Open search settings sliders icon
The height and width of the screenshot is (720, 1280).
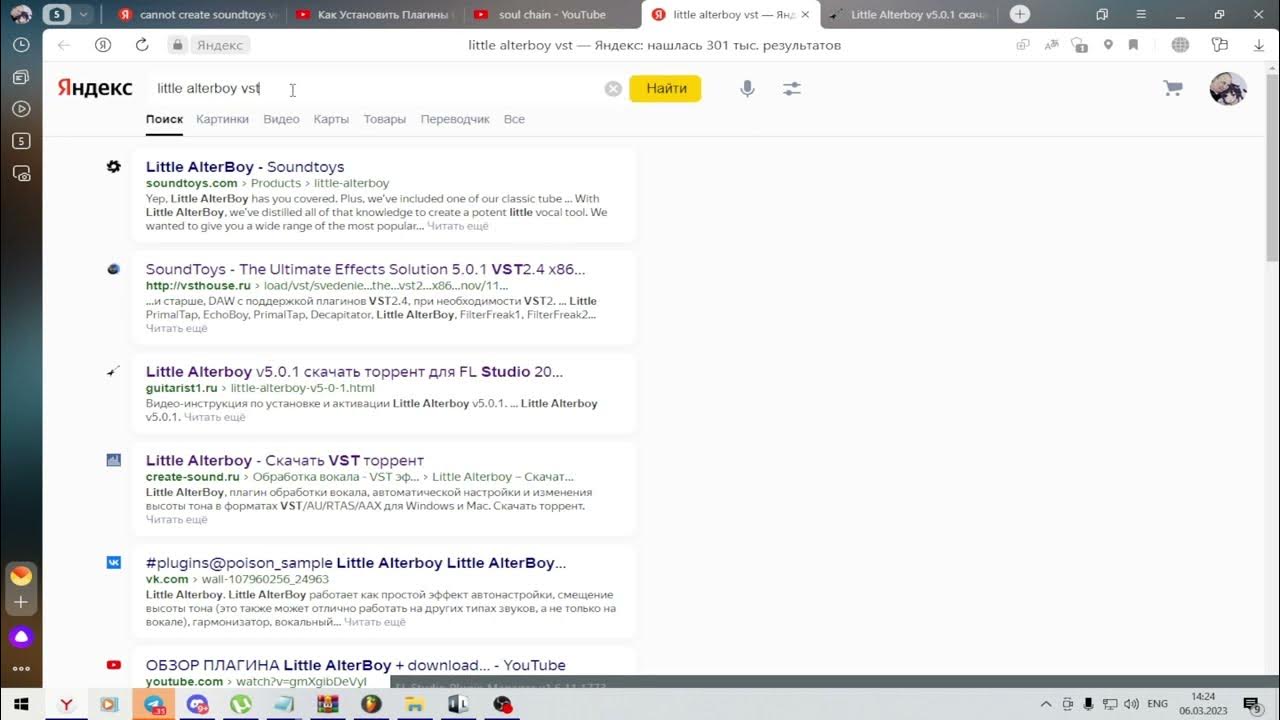[792, 88]
